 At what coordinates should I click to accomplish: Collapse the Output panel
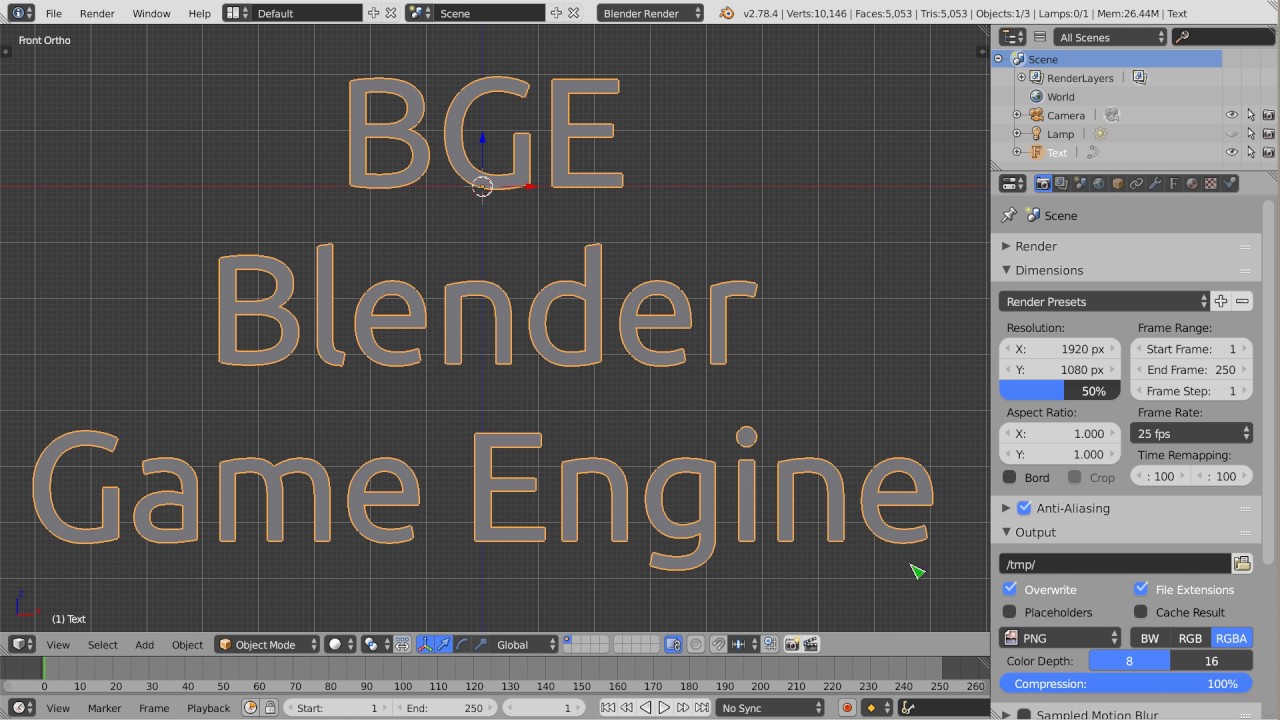(1007, 532)
